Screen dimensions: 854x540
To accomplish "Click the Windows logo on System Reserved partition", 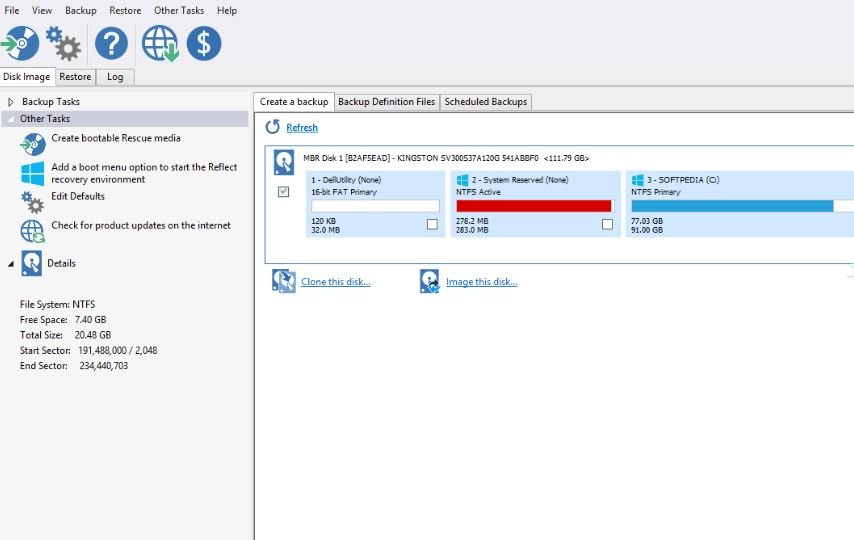I will point(462,180).
